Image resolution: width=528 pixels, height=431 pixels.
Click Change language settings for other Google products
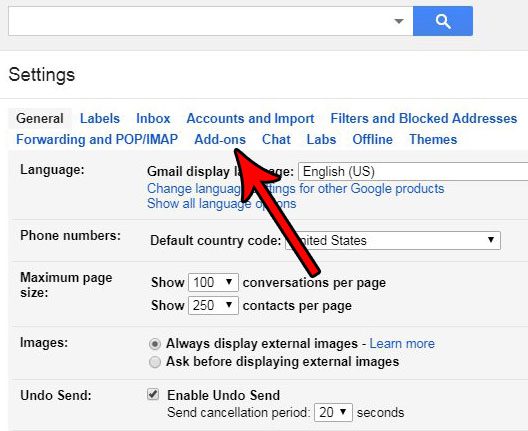coord(296,189)
